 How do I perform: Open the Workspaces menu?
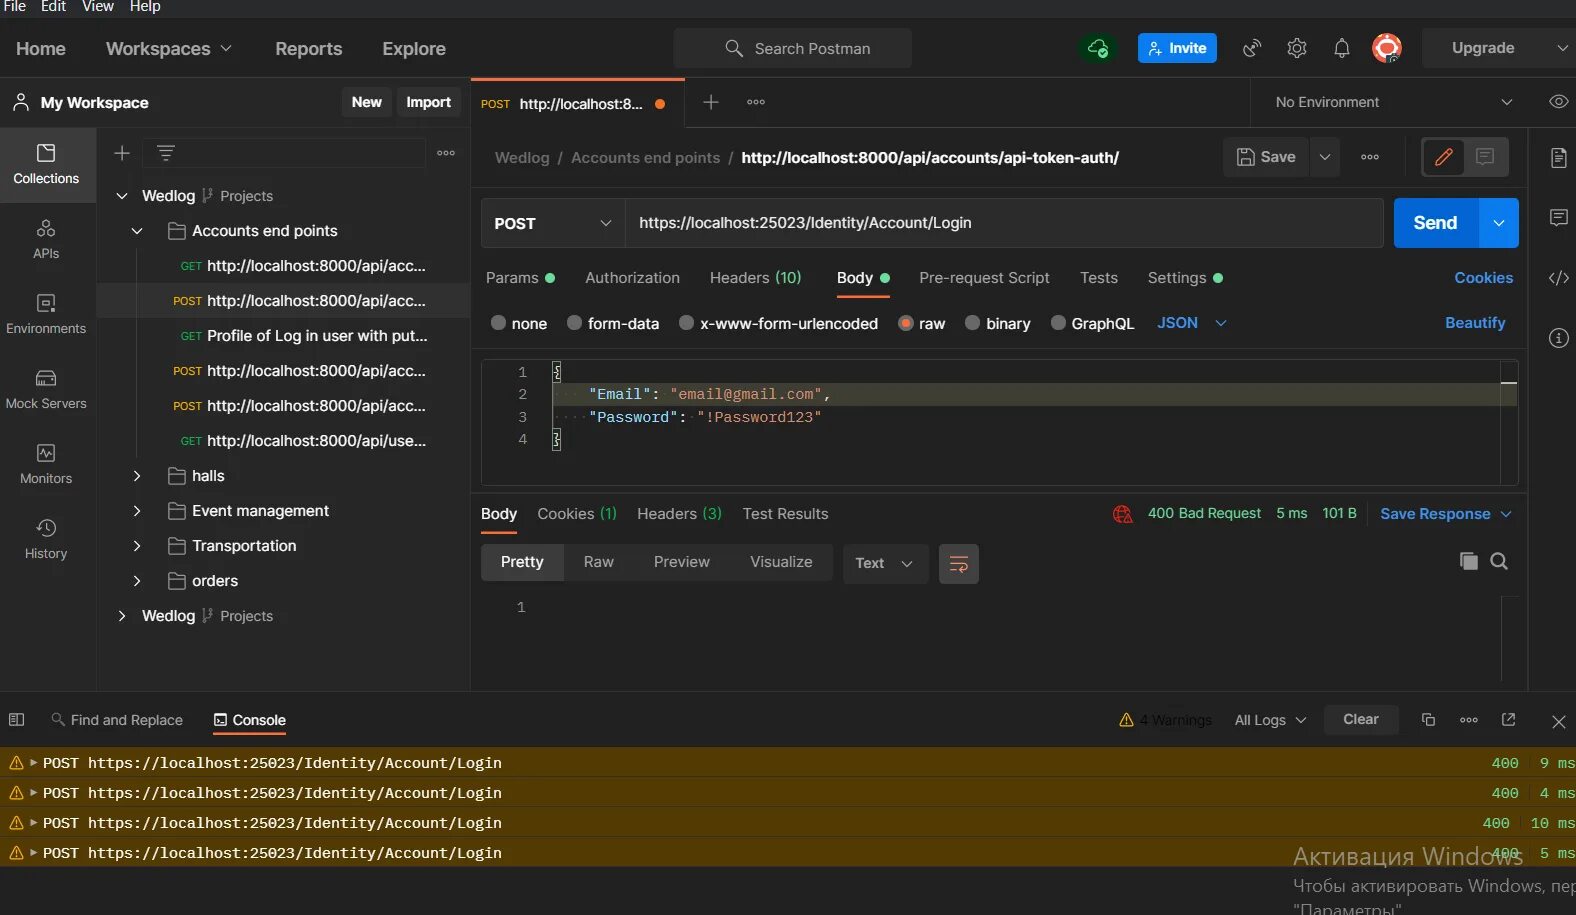coord(168,48)
